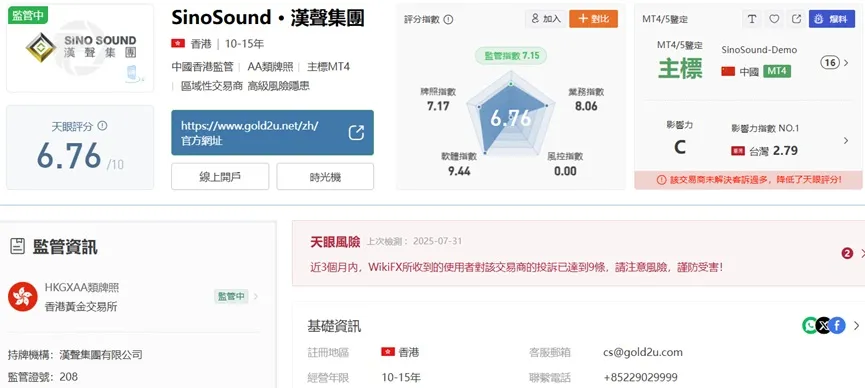Click the 時光機 button
Viewport: 865px width, 388px height.
click(x=325, y=177)
